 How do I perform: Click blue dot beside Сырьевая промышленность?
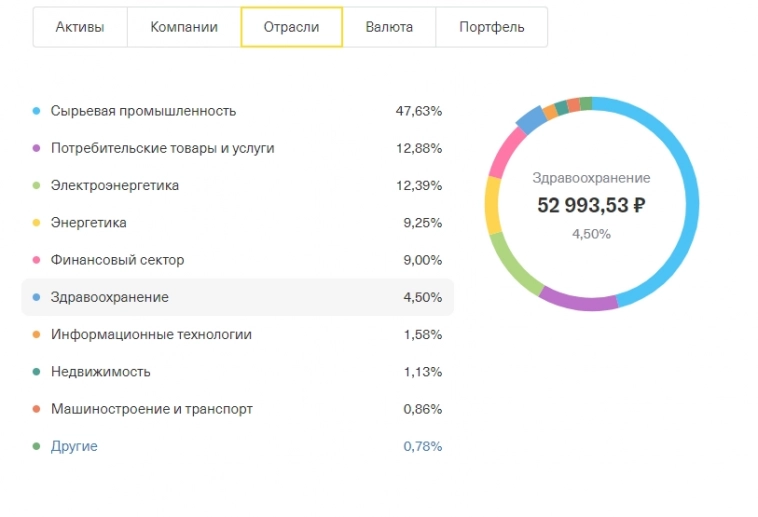[36, 111]
